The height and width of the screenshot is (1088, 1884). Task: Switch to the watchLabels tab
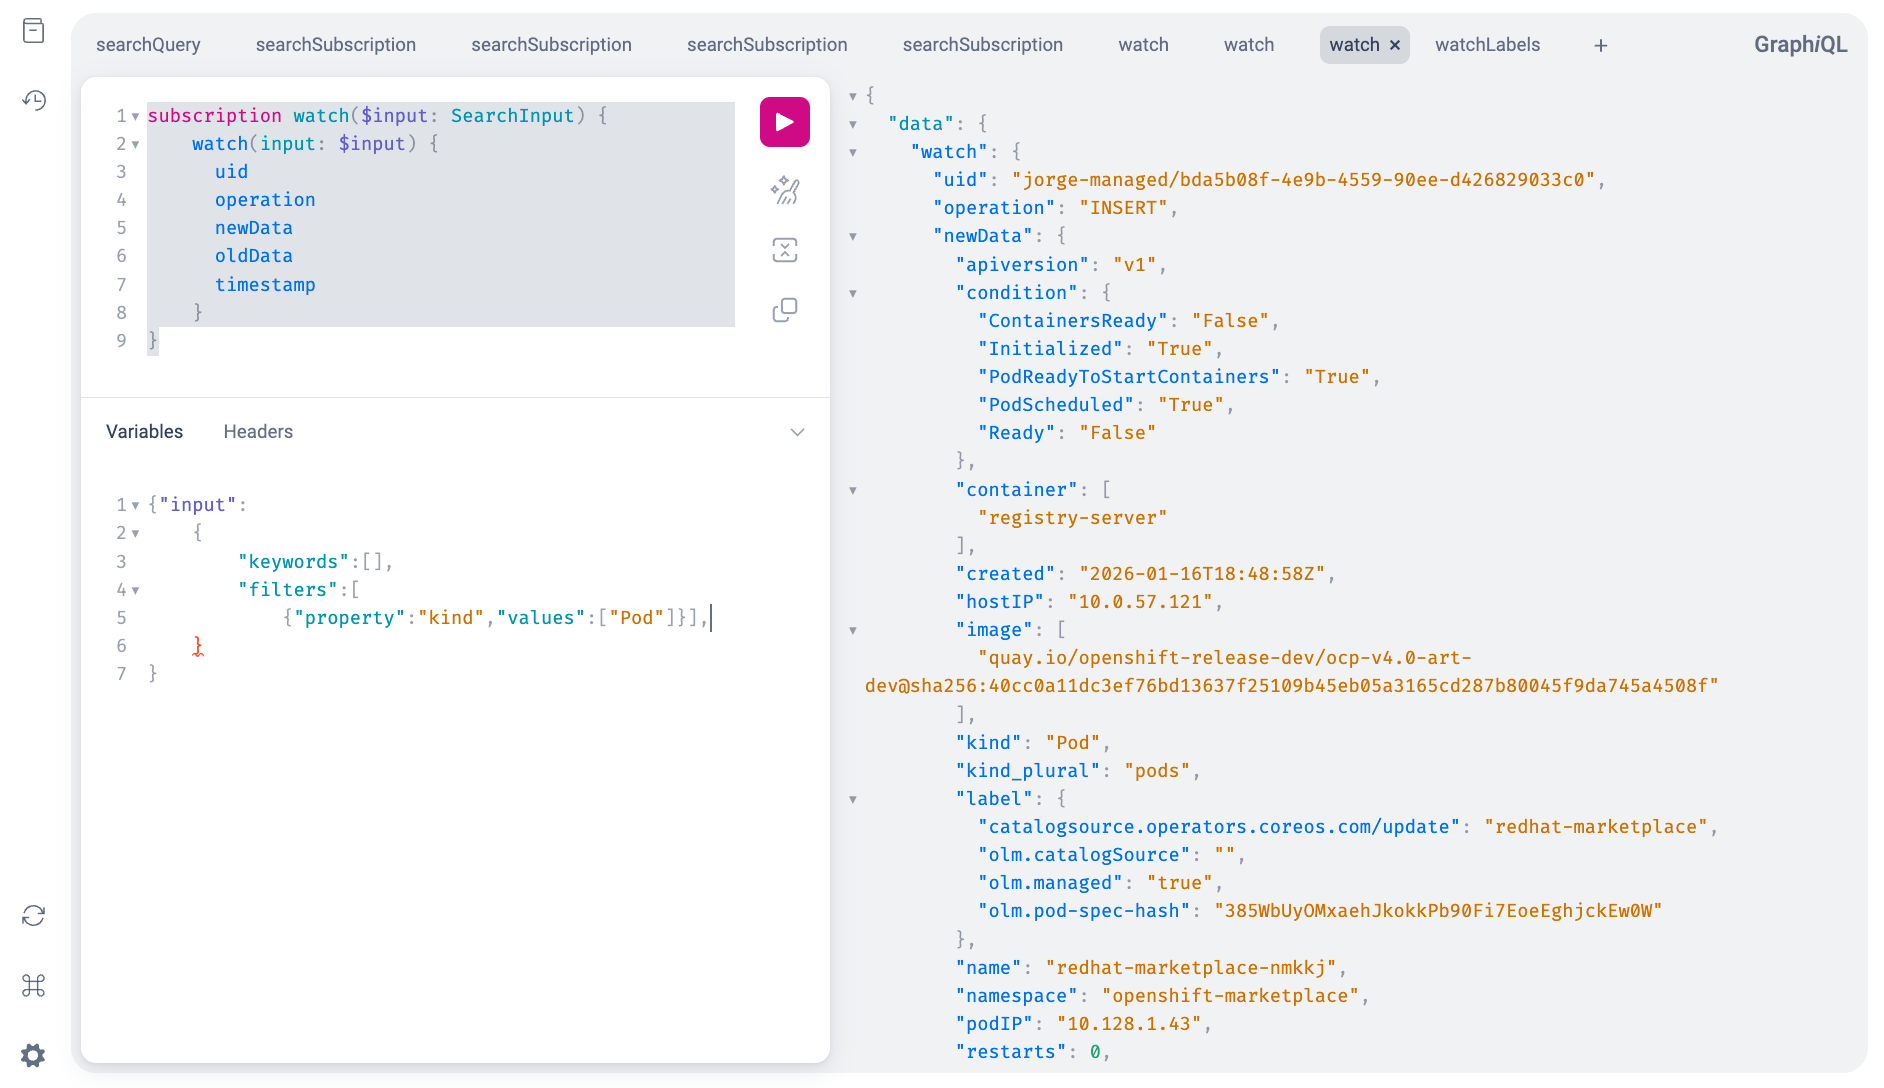point(1487,45)
